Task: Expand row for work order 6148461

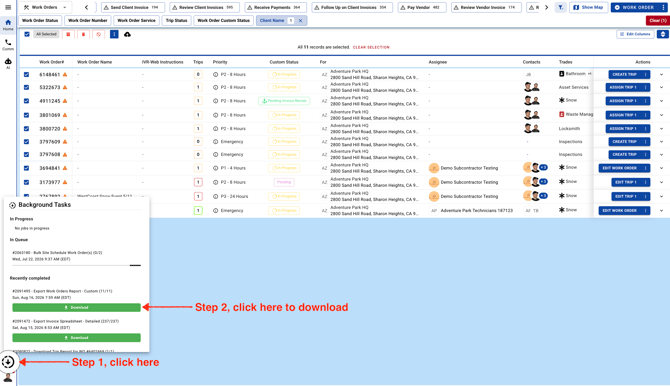Action: [x=661, y=74]
